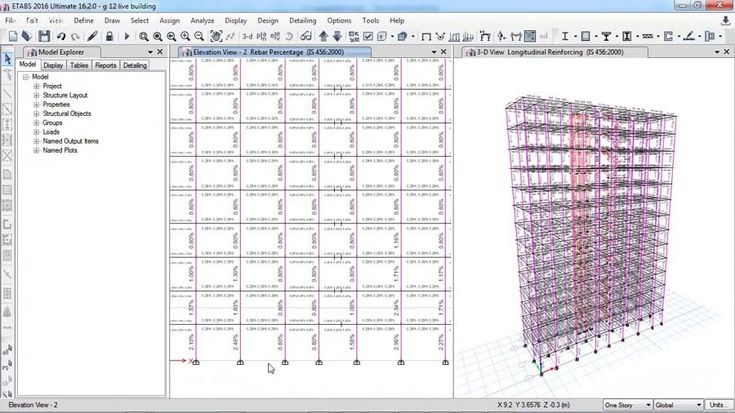Collapse the Model root tree node
This screenshot has width=735, height=413.
coord(26,77)
